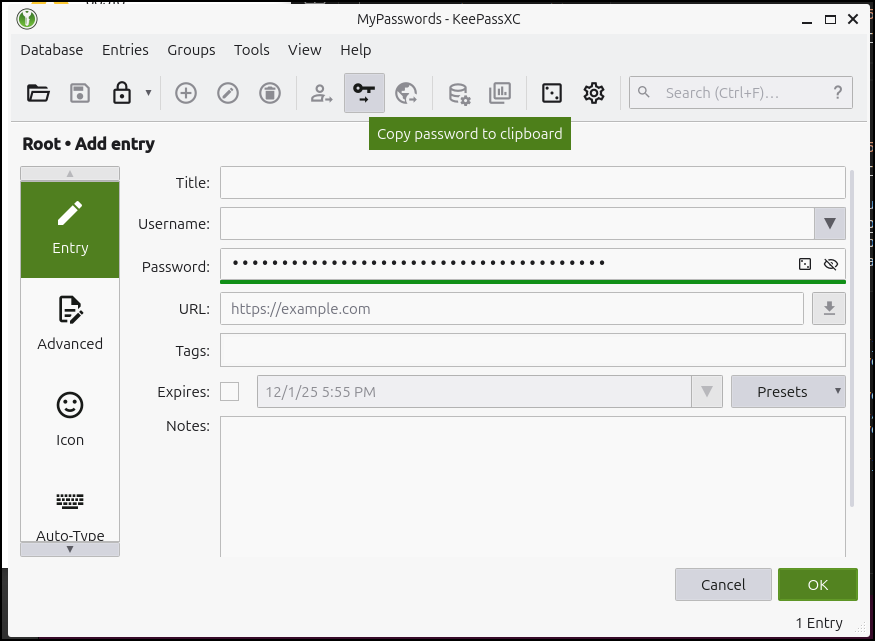Click inside the Title input field

[530, 182]
